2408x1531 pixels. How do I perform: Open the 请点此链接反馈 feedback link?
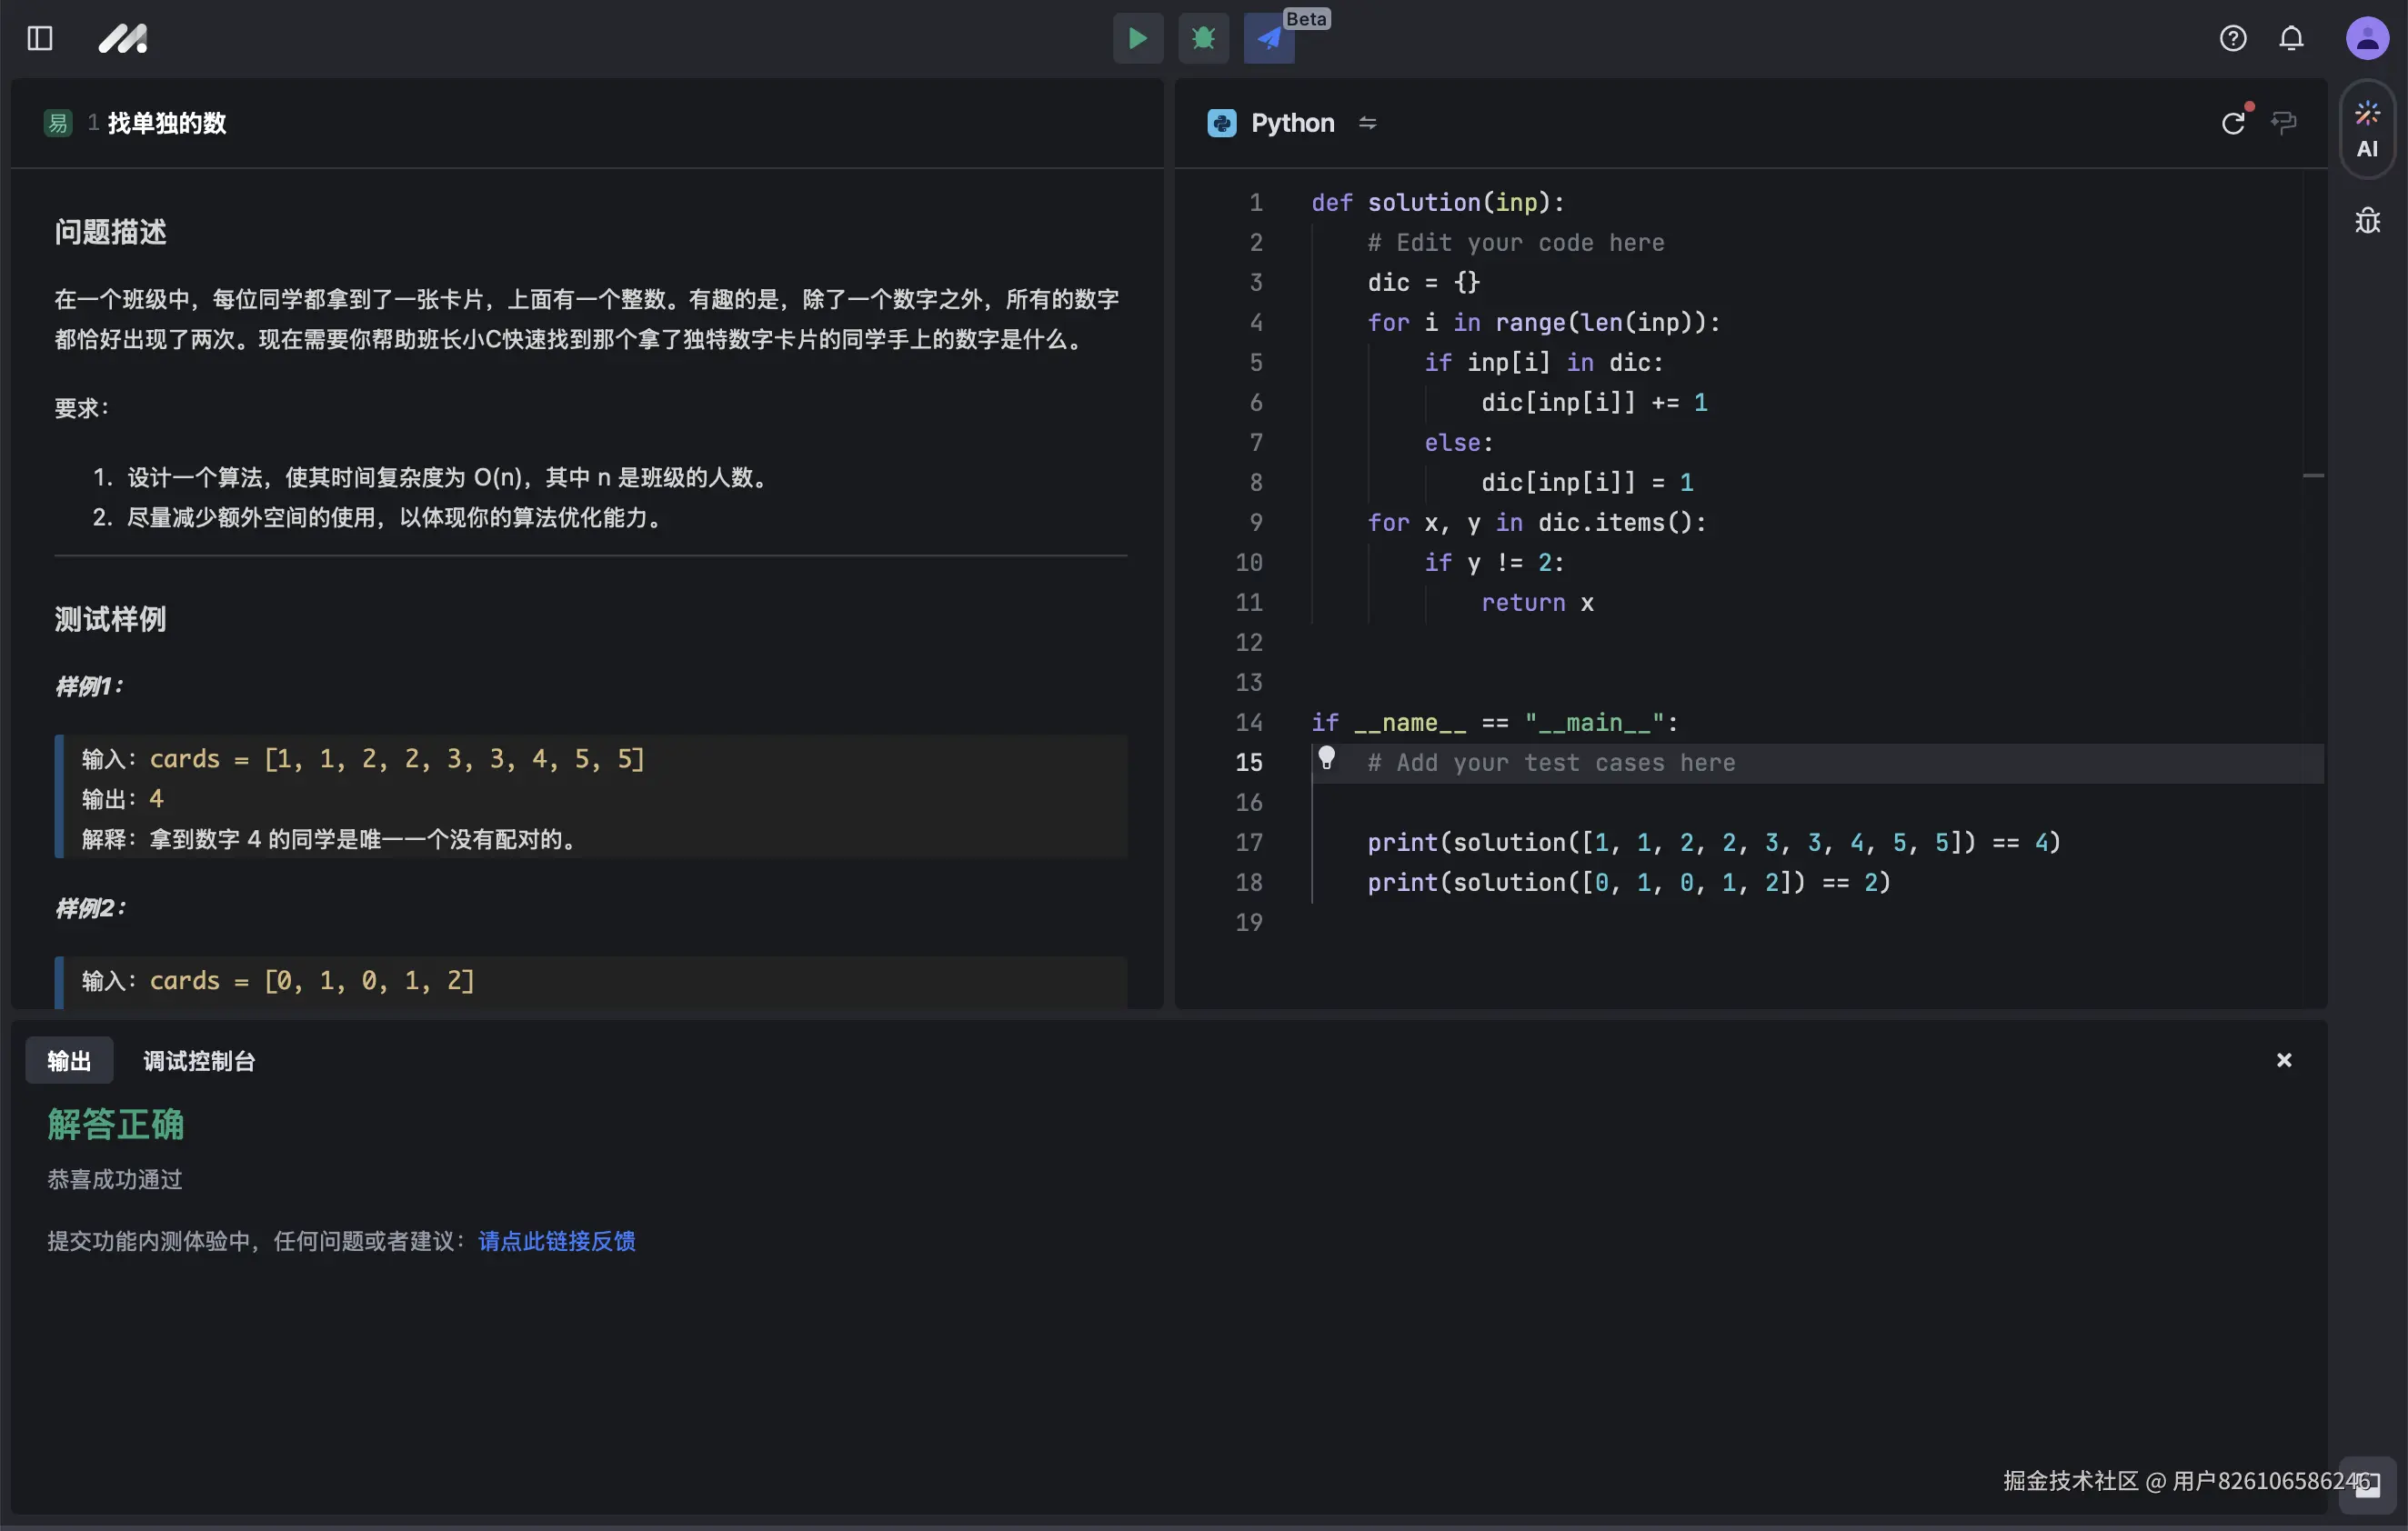[x=556, y=1240]
